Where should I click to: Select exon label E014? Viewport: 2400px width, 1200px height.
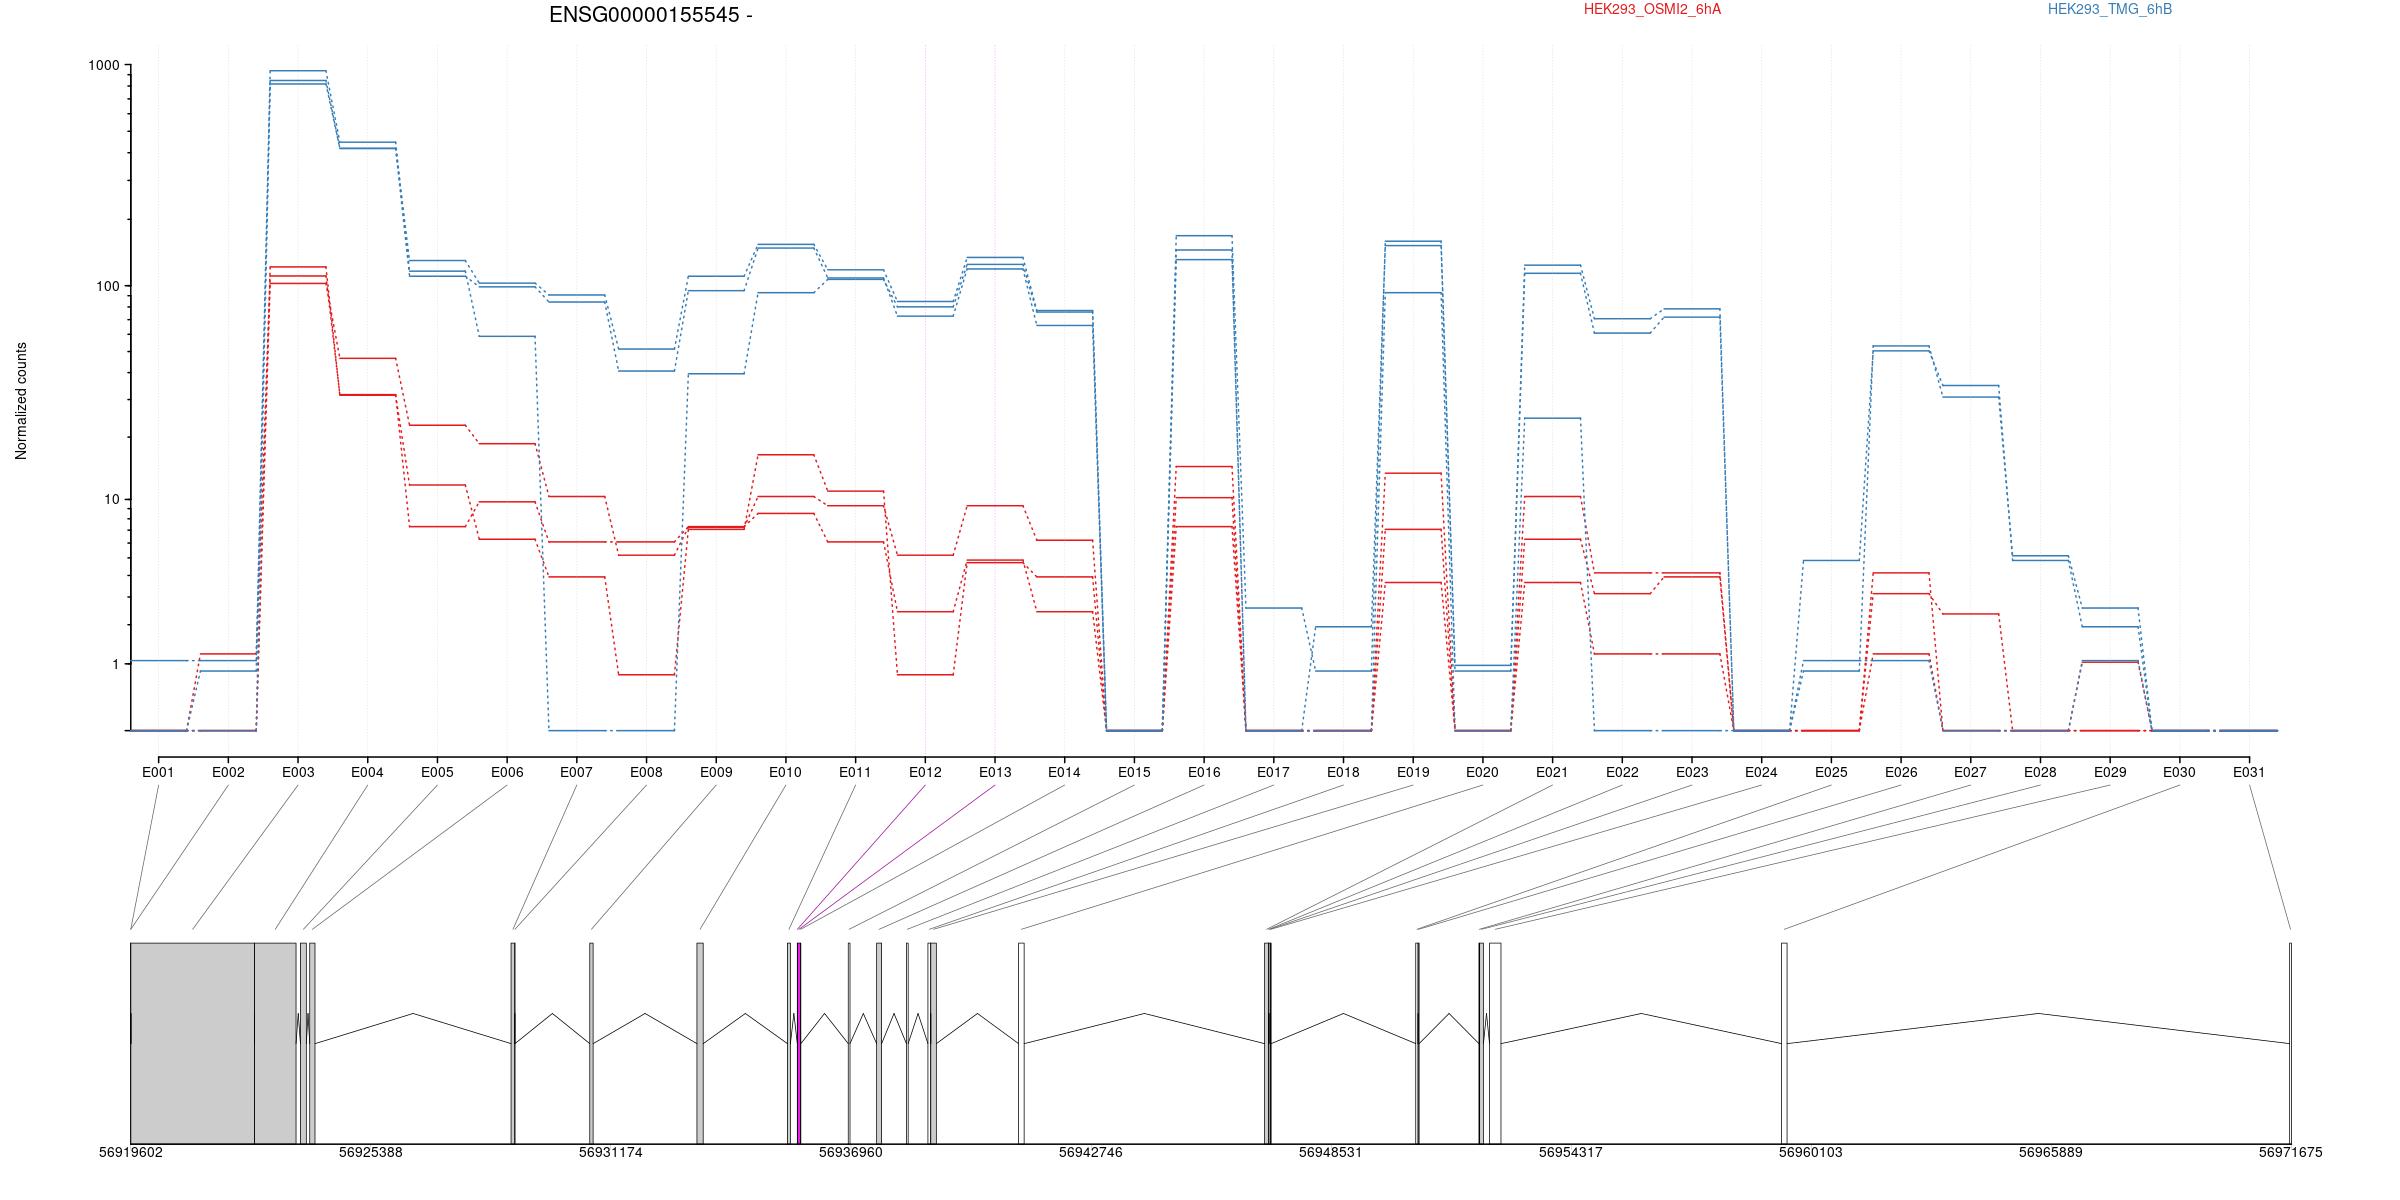pyautogui.click(x=1064, y=772)
